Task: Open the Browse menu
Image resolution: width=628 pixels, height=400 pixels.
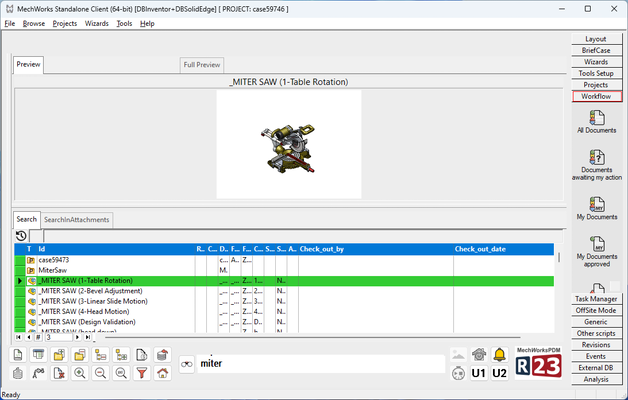Action: click(x=34, y=24)
